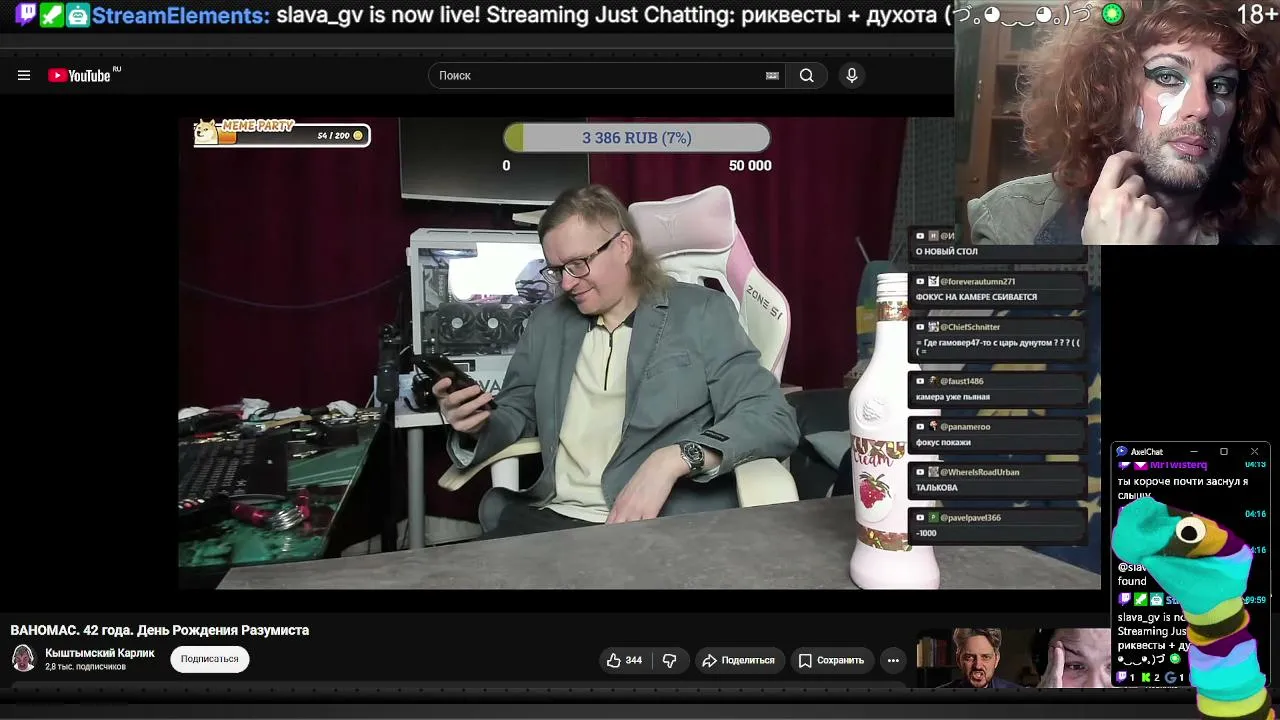
Task: Subscribe using the Подписаться button
Action: pos(209,659)
